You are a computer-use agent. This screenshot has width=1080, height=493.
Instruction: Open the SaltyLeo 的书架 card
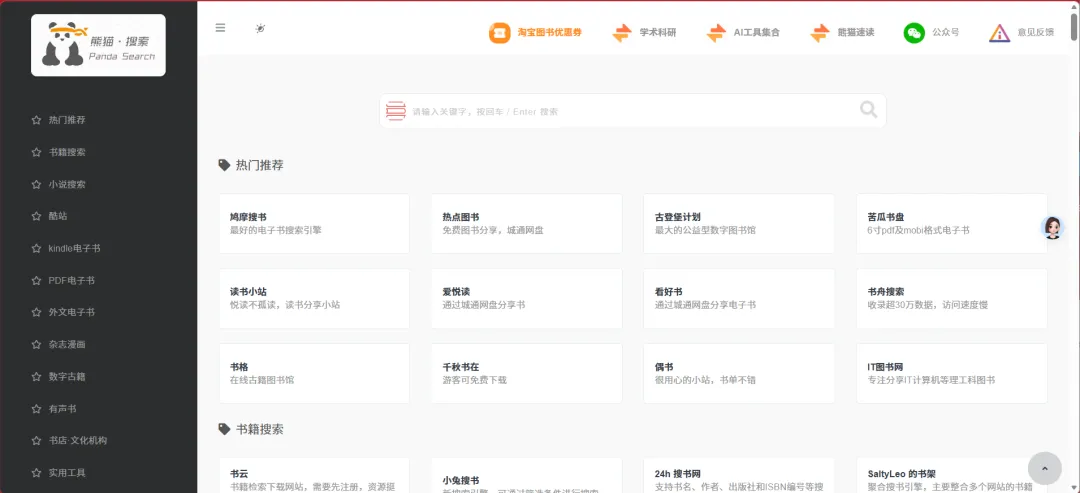click(952, 475)
